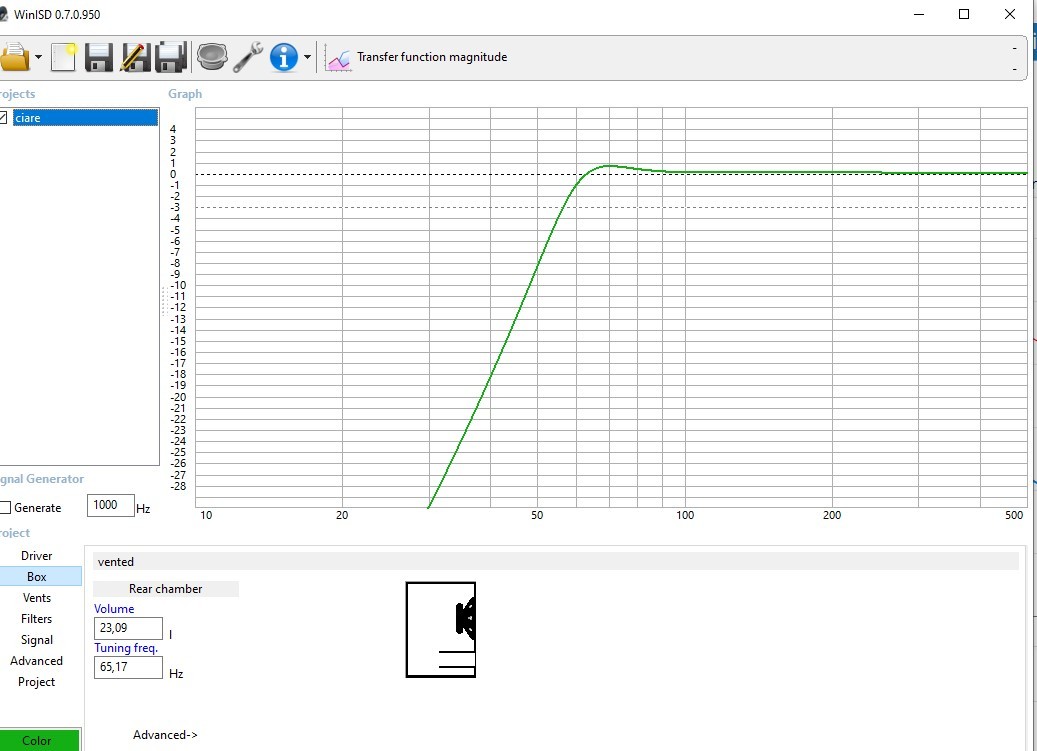Expand the Advanced-> box options

[165, 735]
